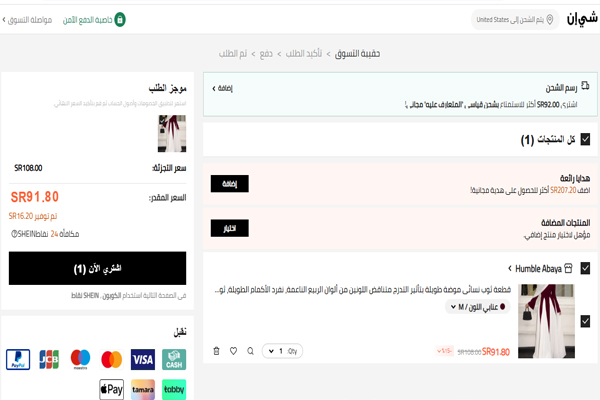Select VISA payment icon
The image size is (600, 400).
pos(143,359)
